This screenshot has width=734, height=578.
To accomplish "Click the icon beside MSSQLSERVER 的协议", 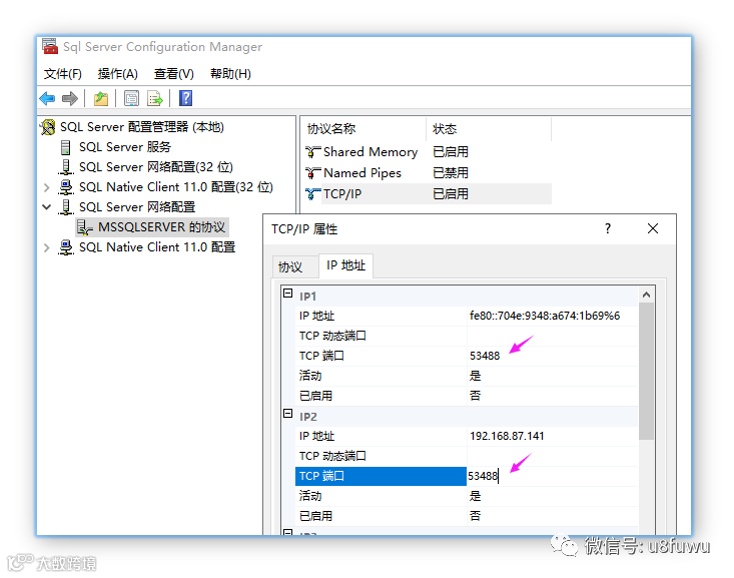I will pos(84,227).
